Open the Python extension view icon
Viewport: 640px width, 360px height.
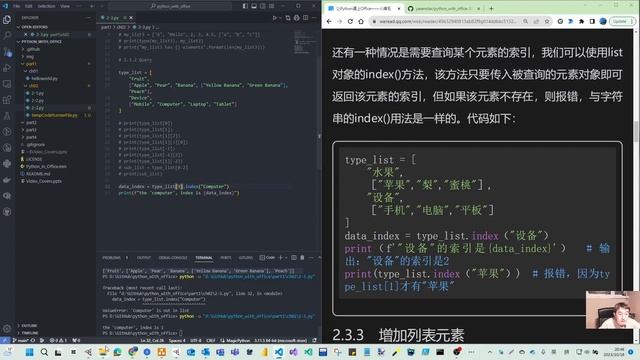coord(7,164)
